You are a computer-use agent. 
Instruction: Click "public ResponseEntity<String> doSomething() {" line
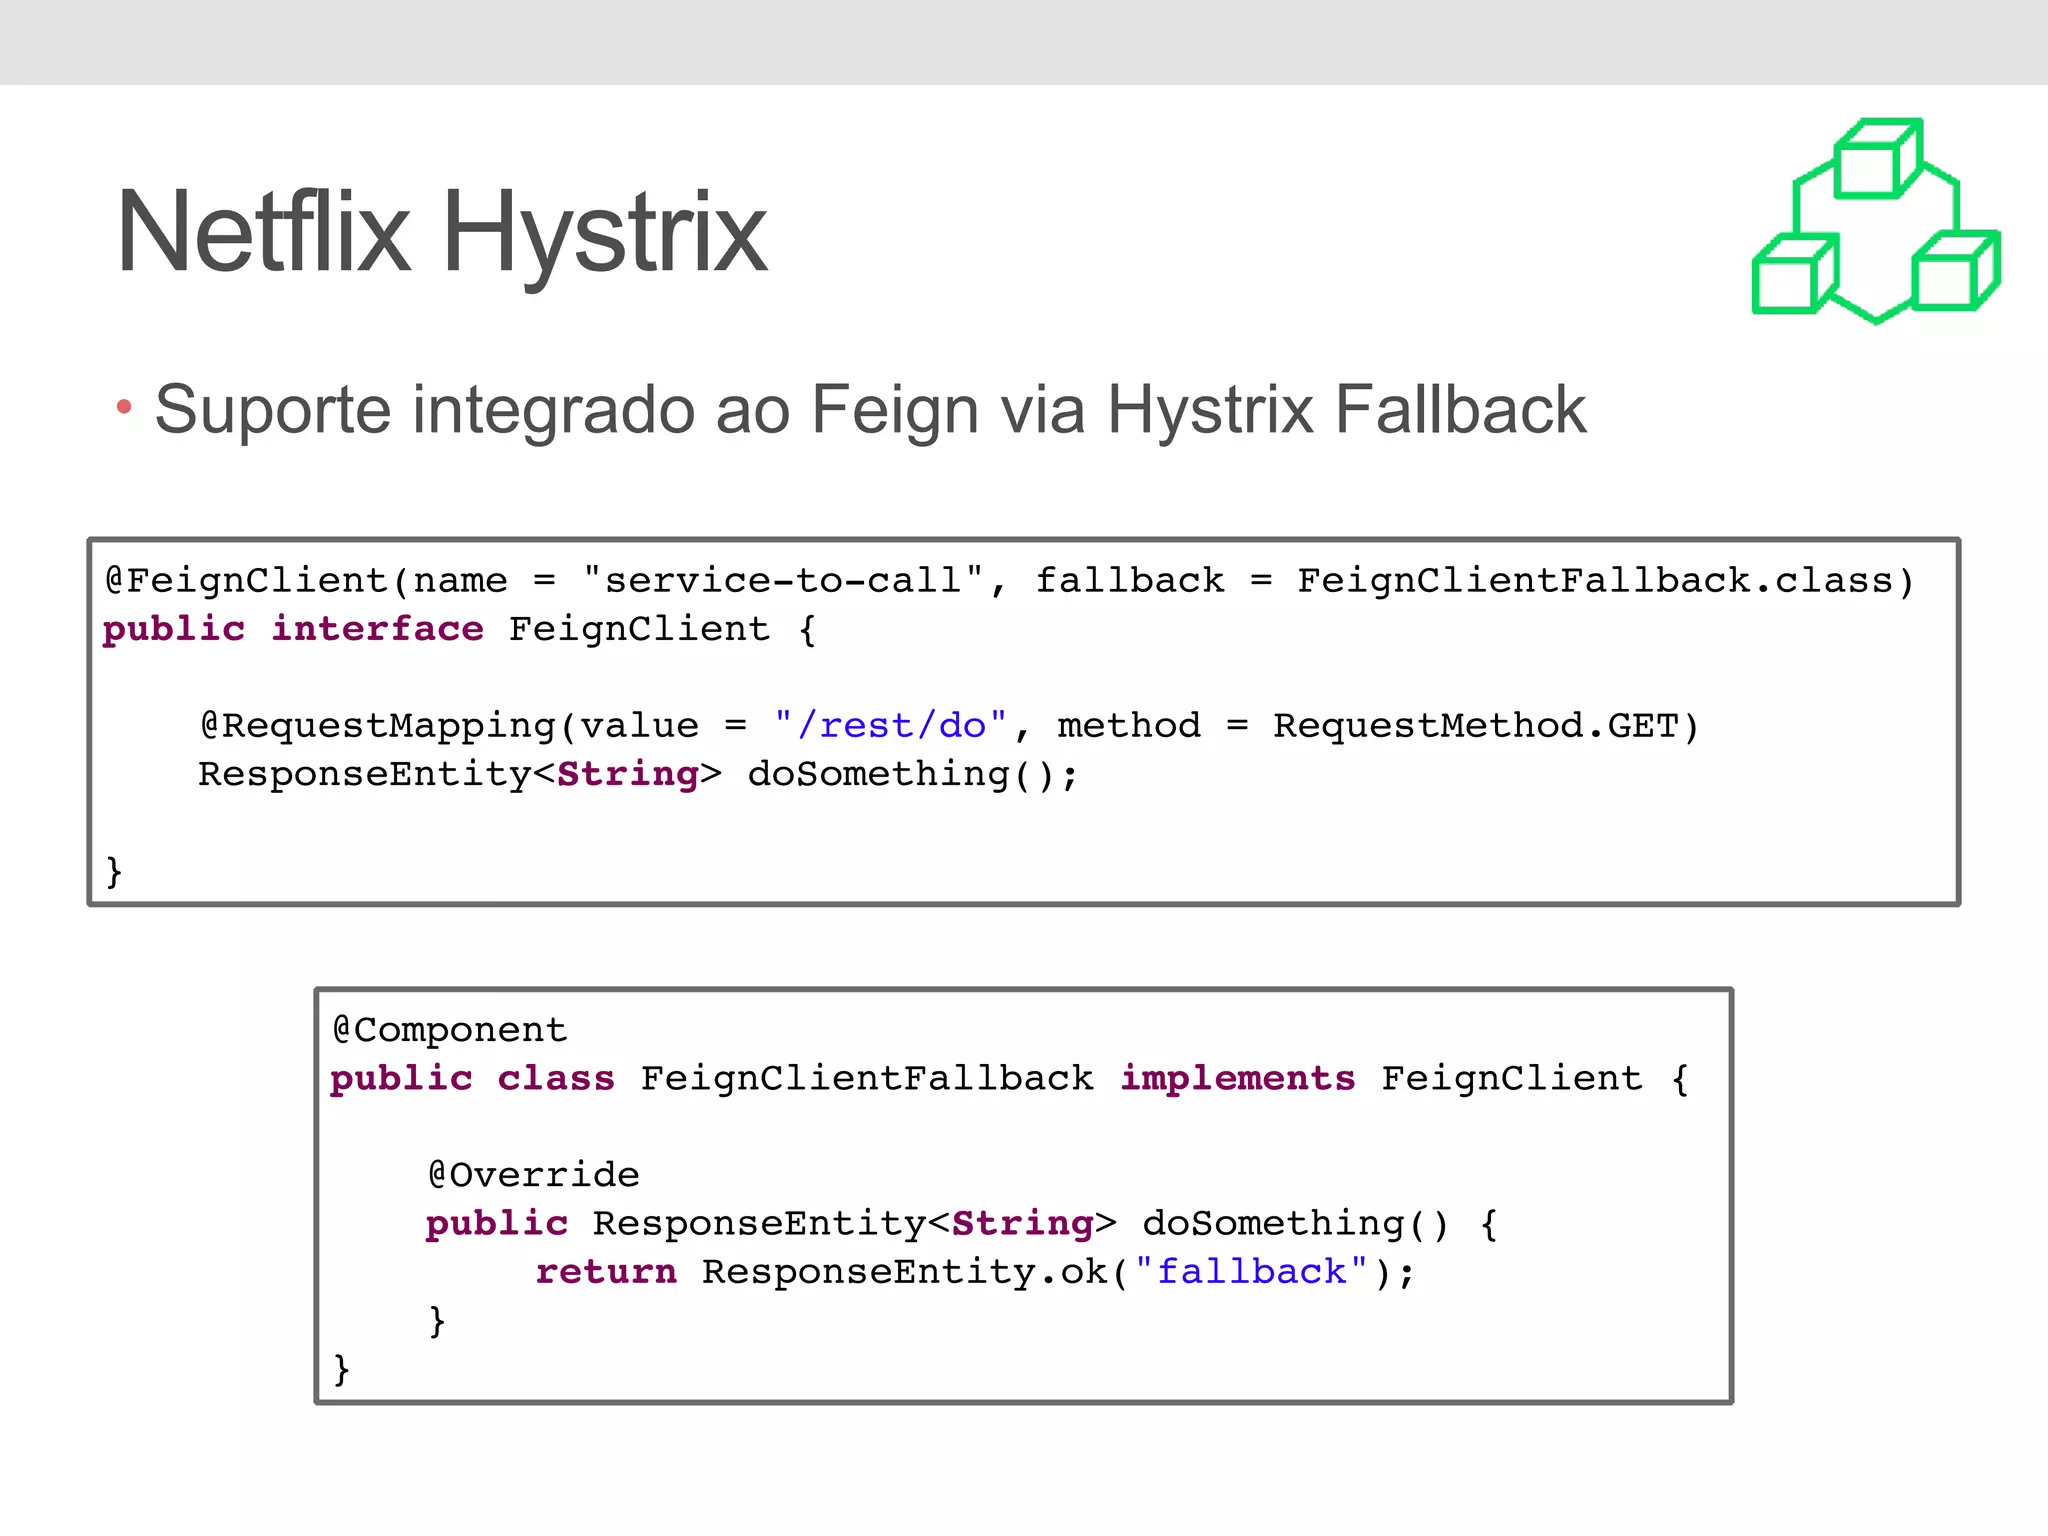(x=962, y=1223)
